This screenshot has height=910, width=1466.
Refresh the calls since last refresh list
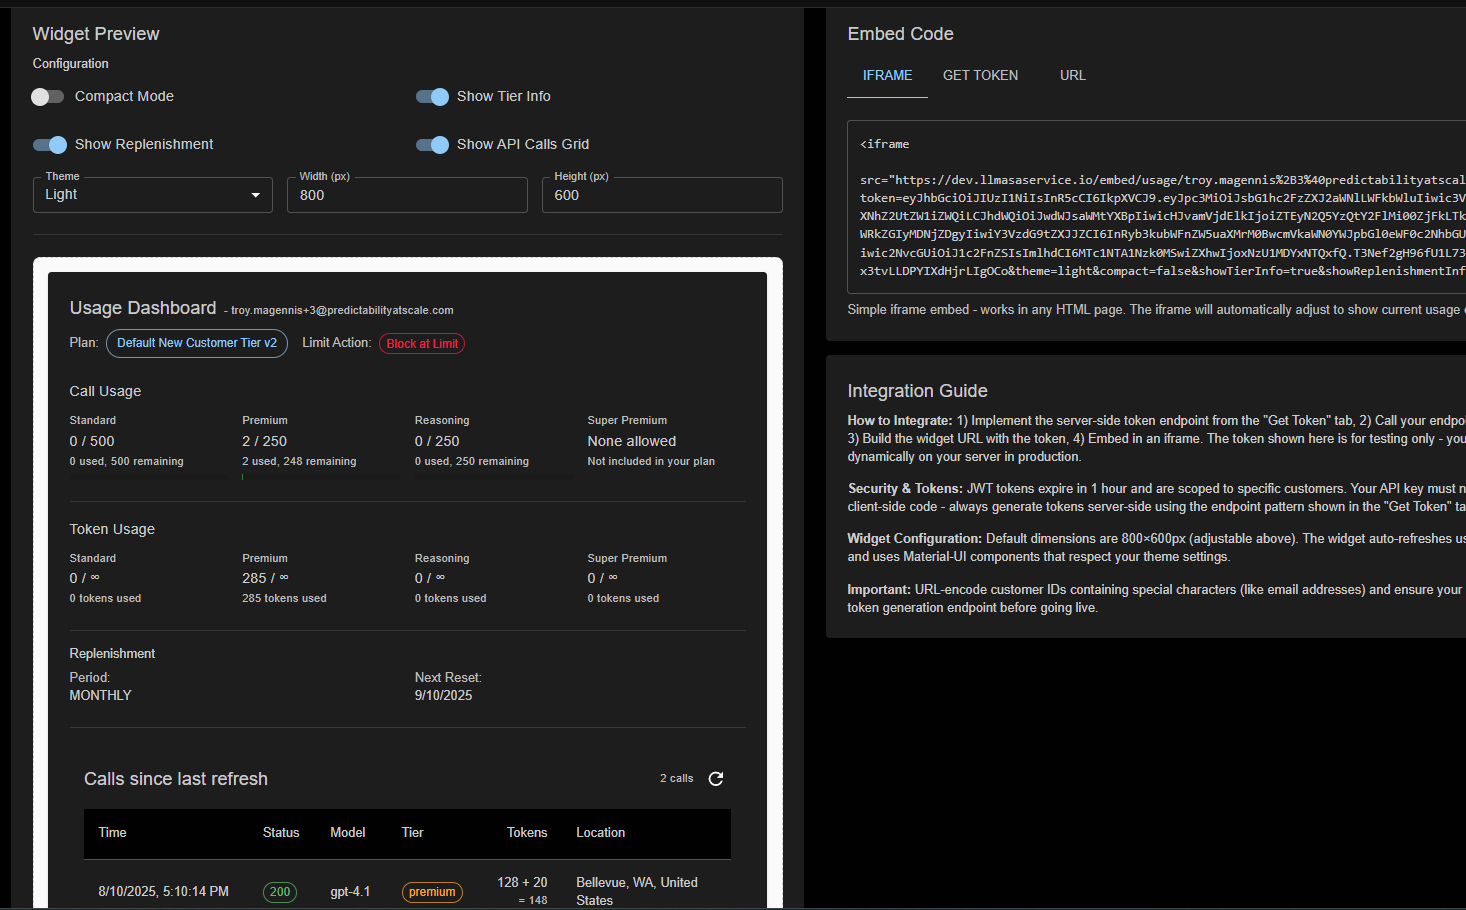tap(716, 779)
